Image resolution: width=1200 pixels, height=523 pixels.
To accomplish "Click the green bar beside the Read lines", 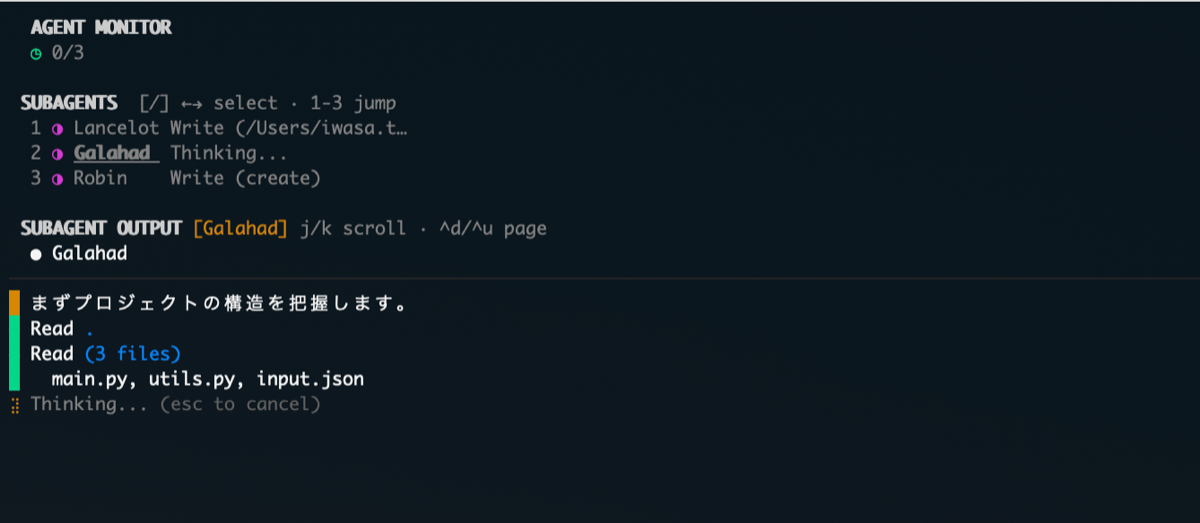I will [14, 353].
